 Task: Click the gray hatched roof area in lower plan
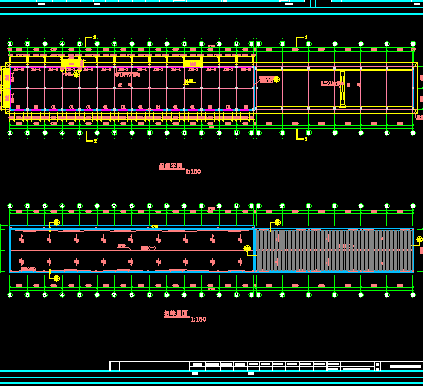334,251
